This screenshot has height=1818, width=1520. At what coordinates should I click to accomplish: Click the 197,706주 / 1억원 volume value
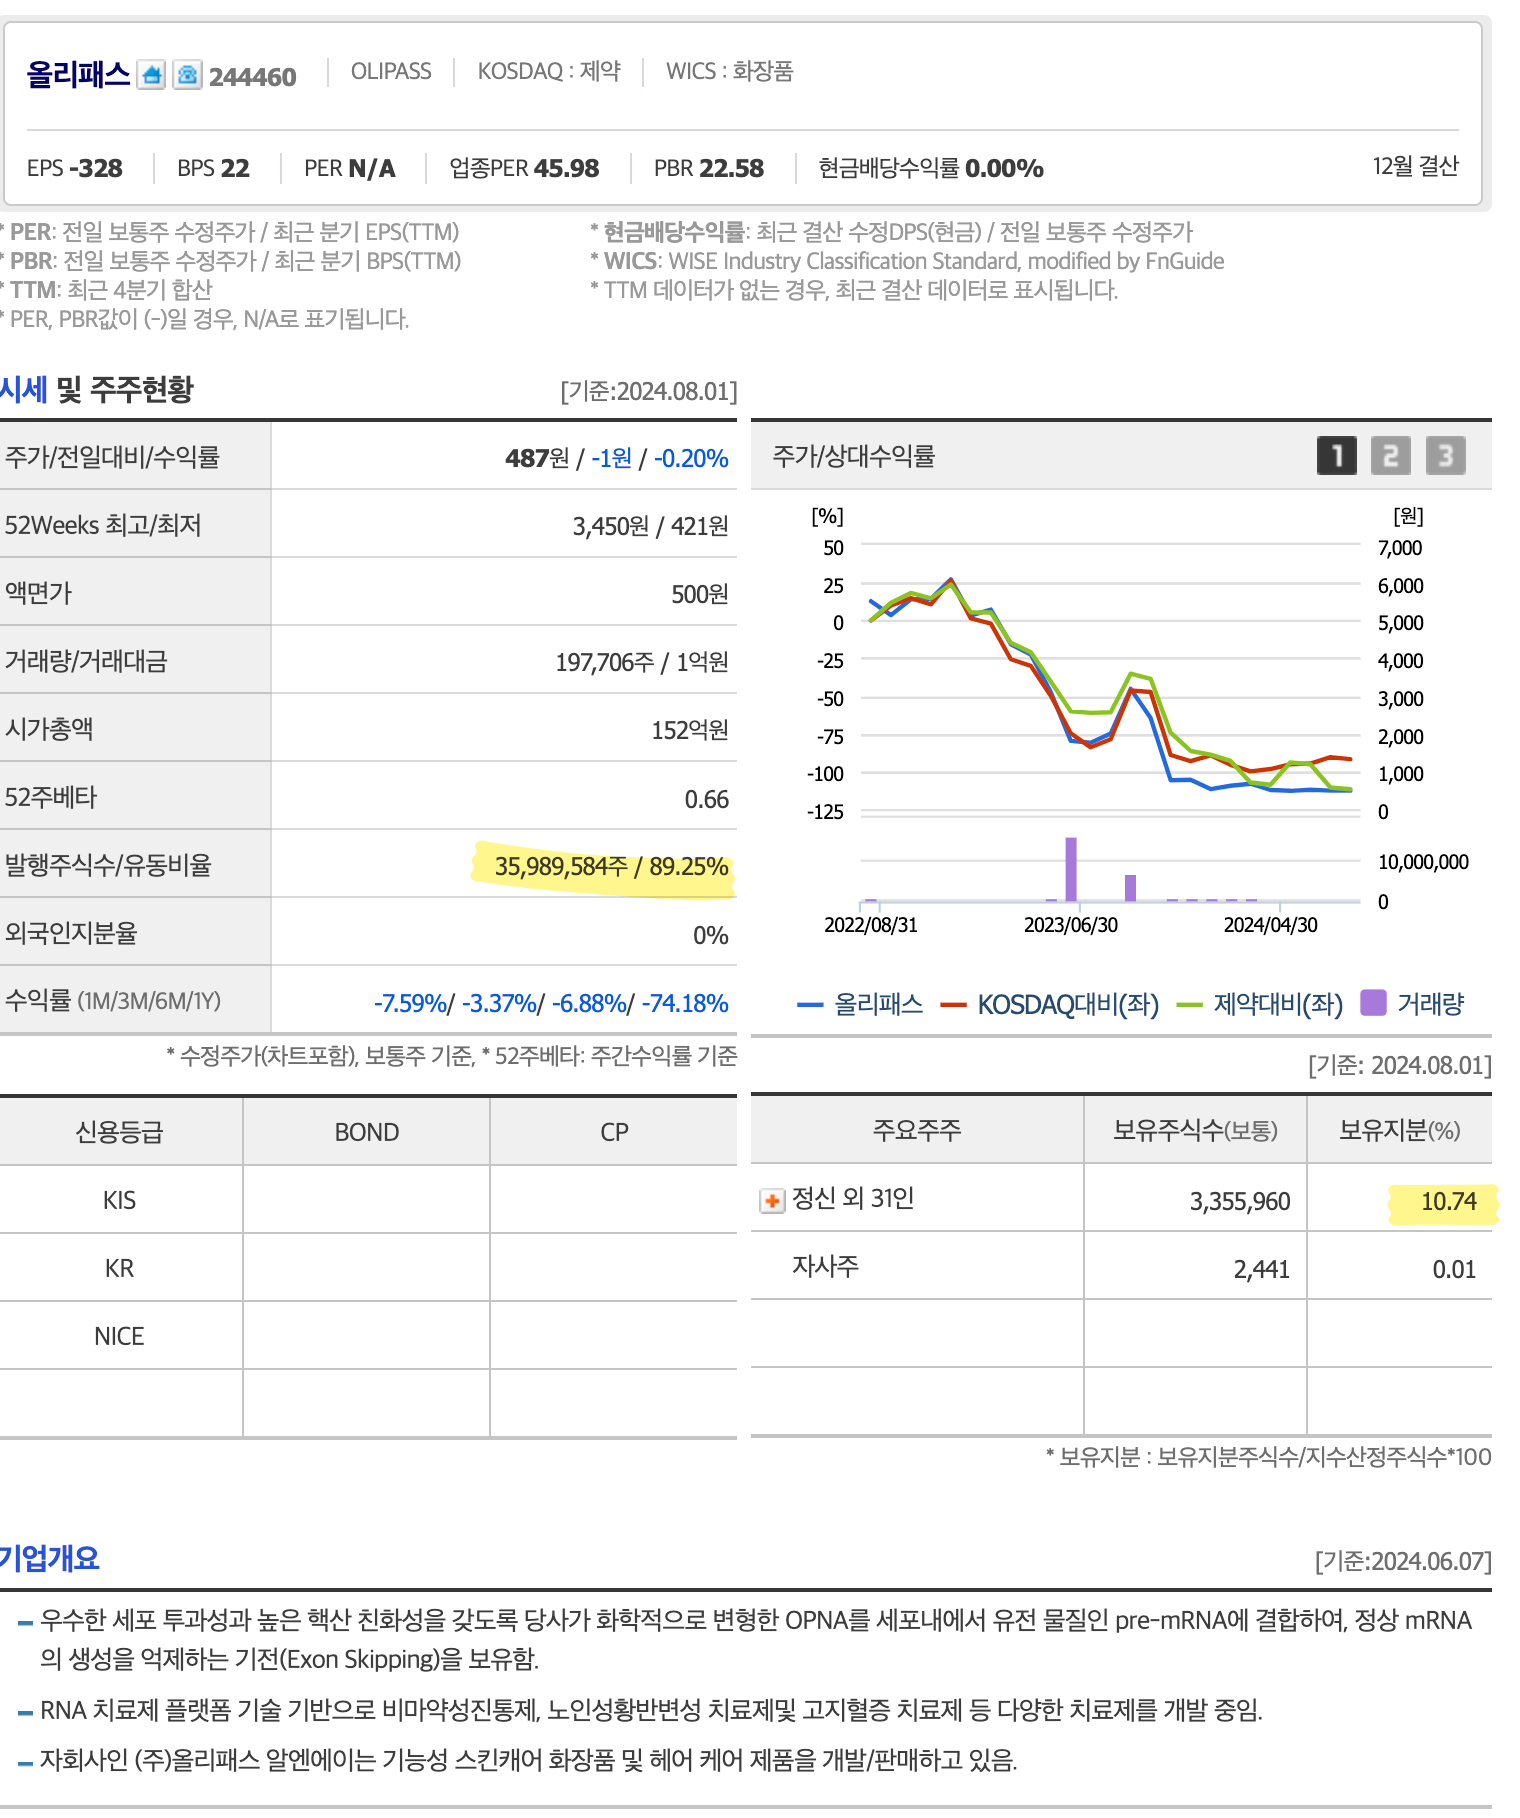[641, 662]
